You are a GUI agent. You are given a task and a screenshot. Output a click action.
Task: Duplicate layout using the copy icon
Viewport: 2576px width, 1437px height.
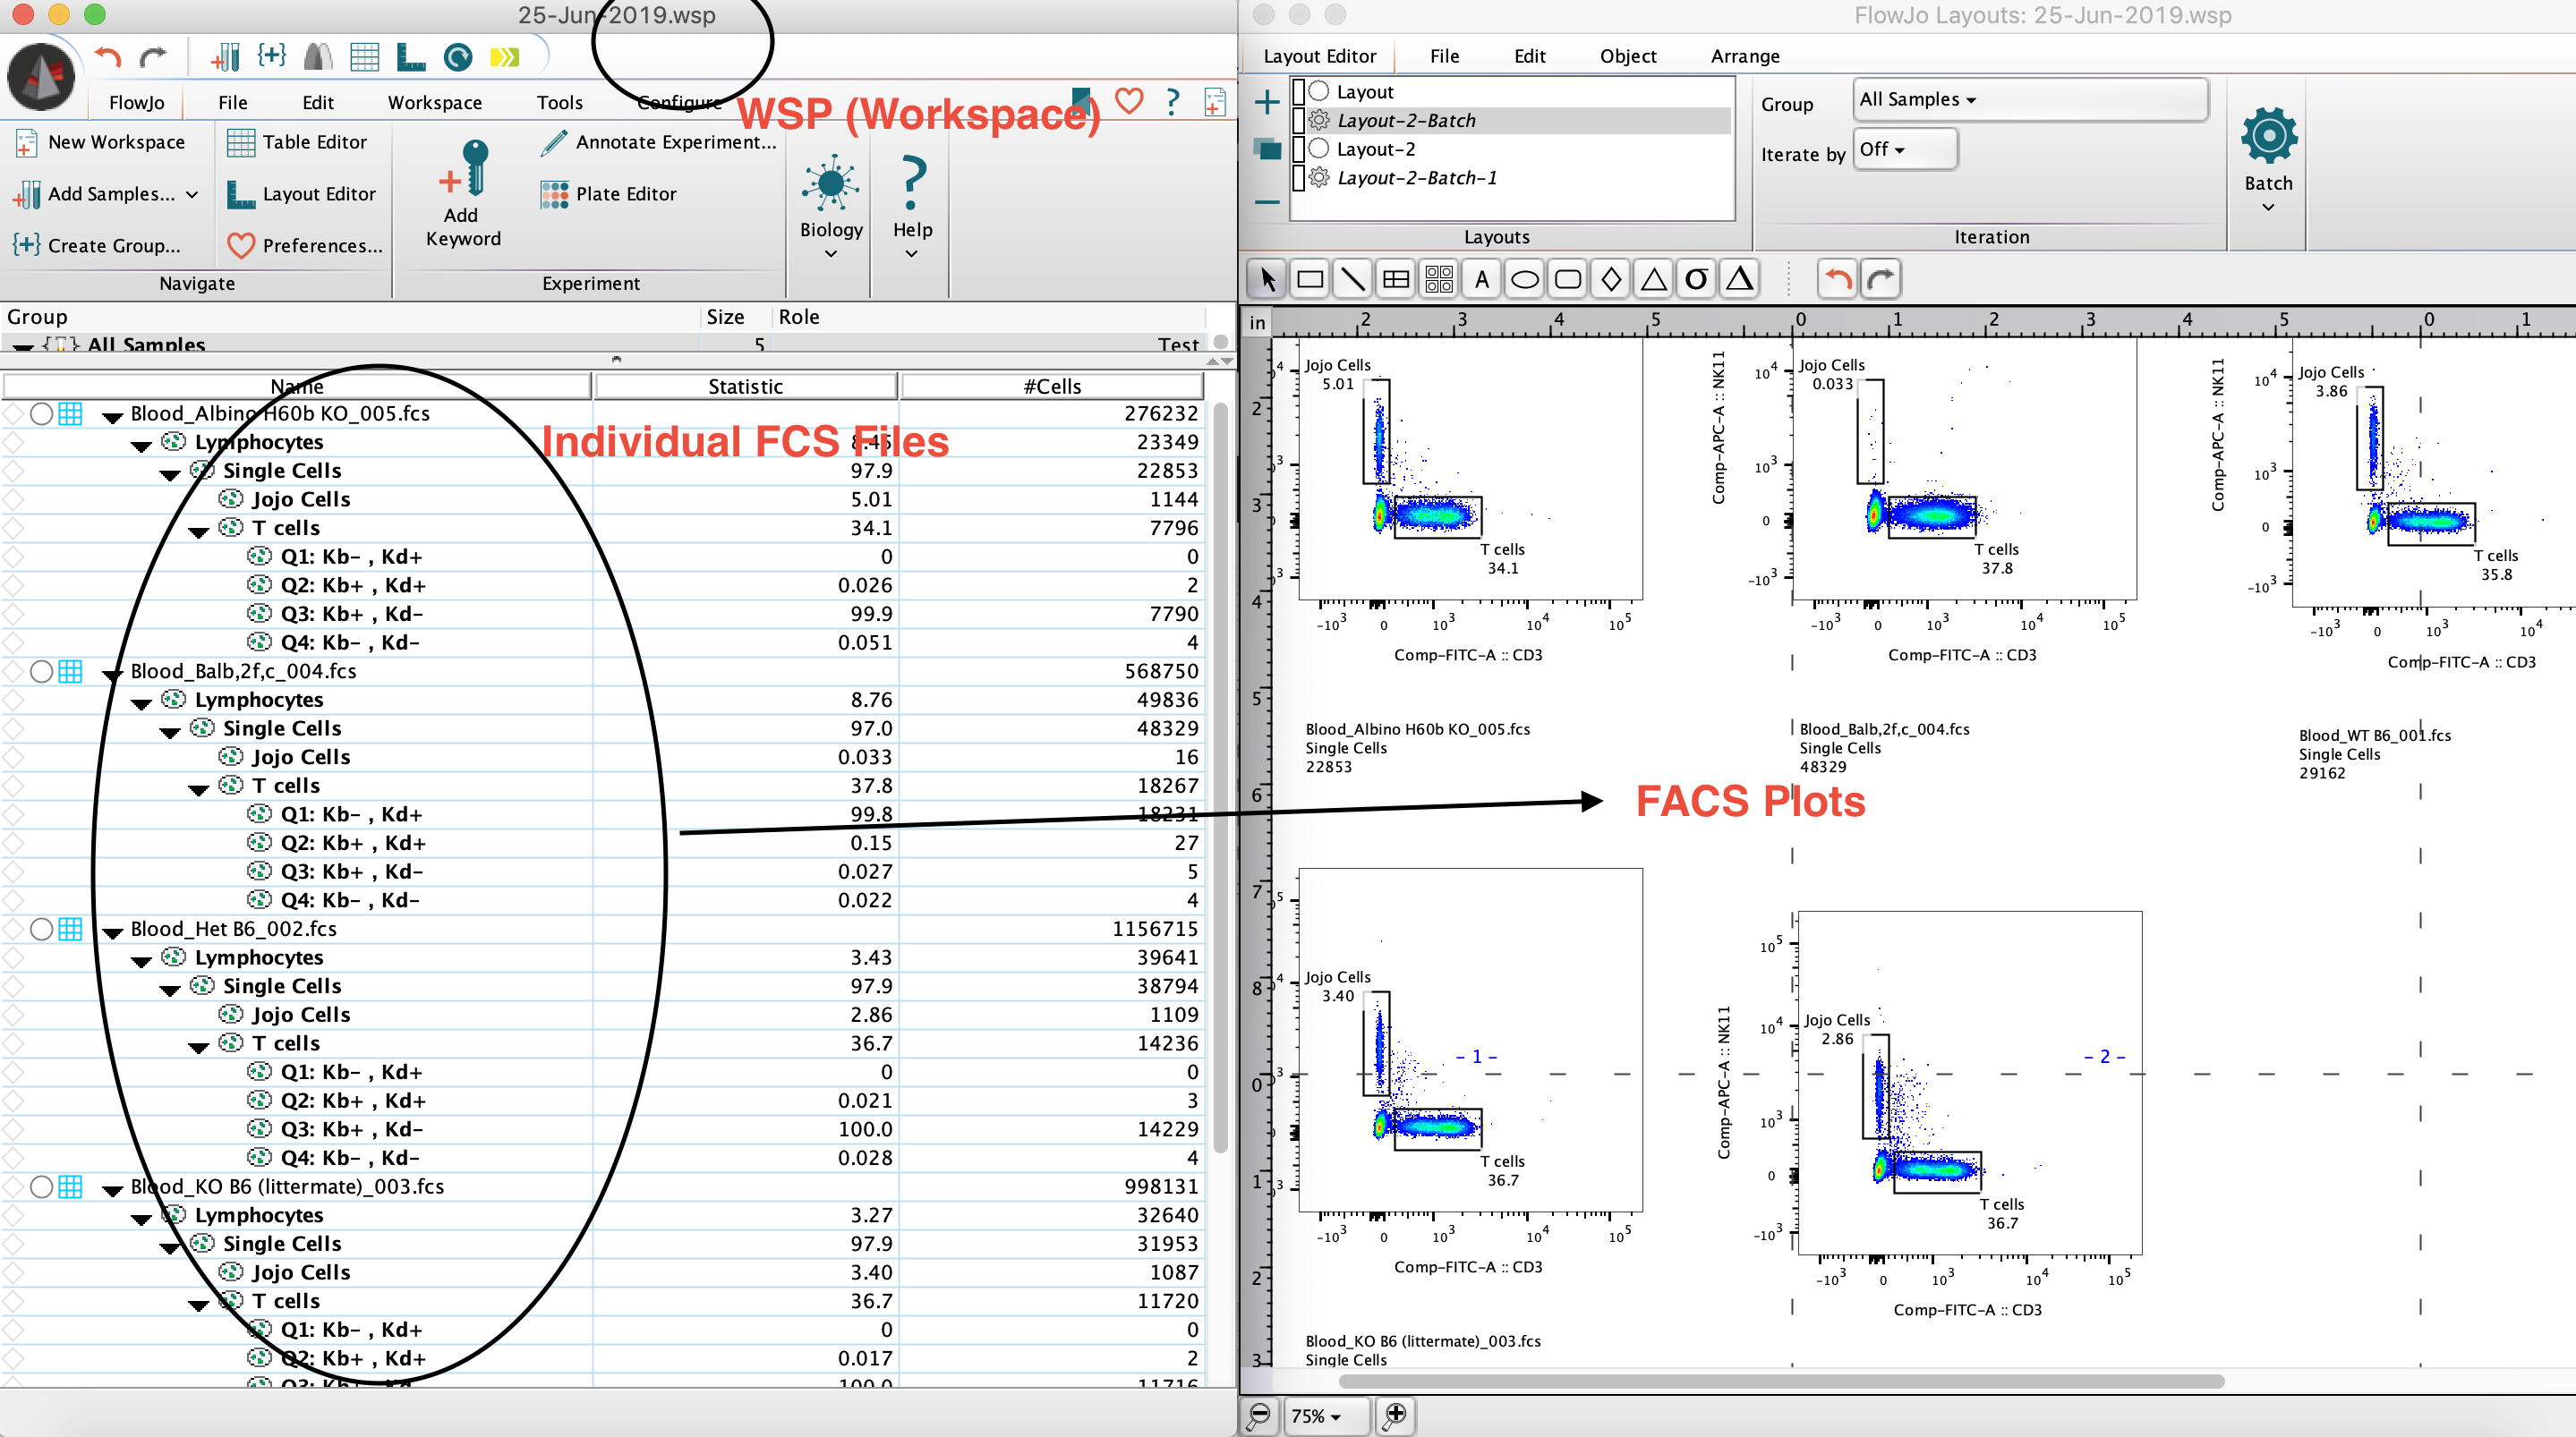pos(1266,150)
